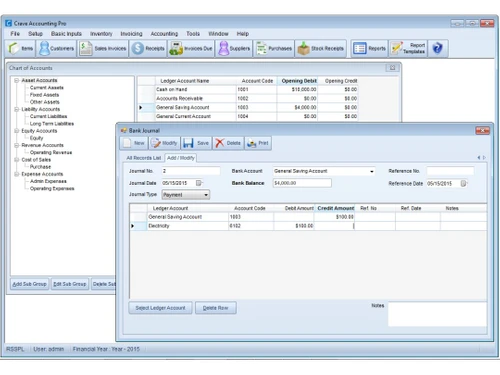Image resolution: width=500 pixels, height=375 pixels.
Task: Open the Window menu
Action: click(x=218, y=34)
